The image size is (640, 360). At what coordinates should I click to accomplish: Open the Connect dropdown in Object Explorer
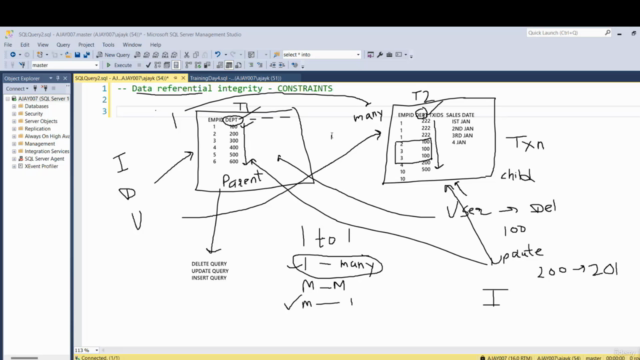(17, 89)
